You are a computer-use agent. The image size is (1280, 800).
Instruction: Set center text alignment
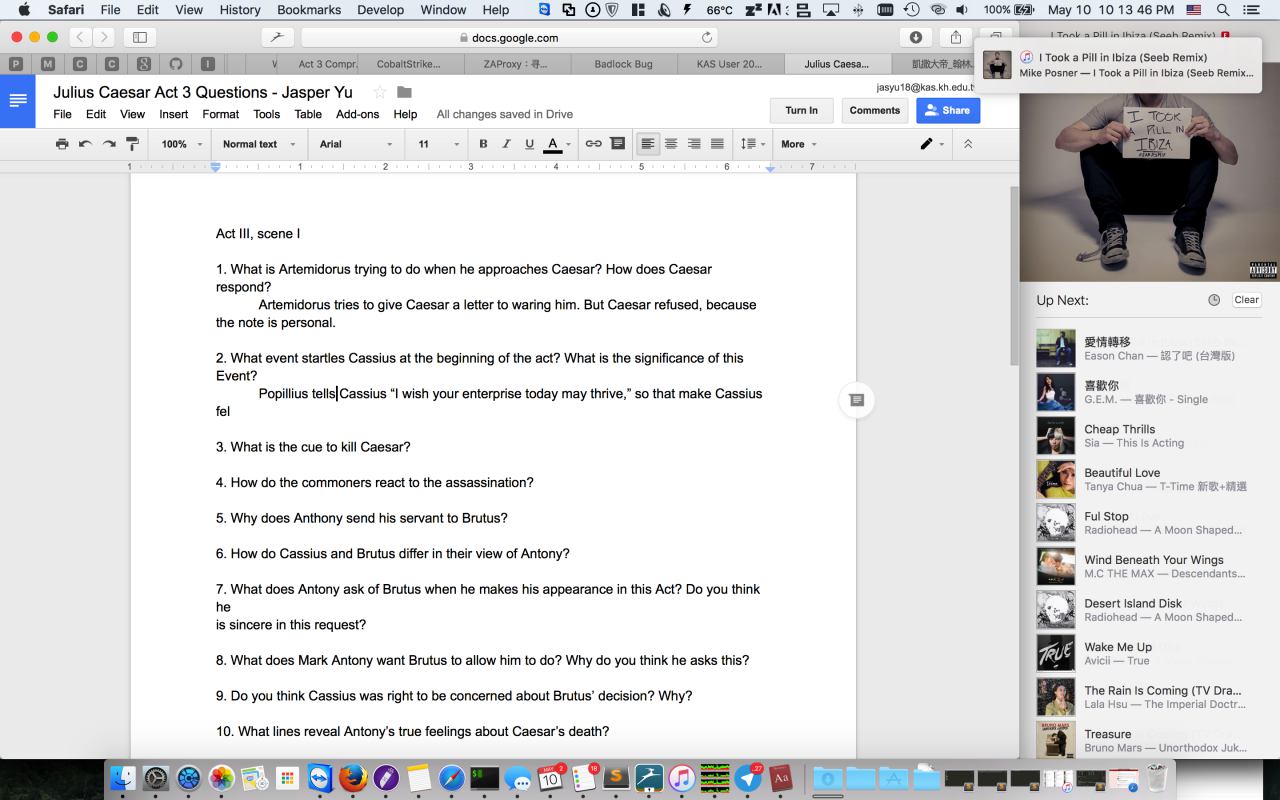(x=671, y=144)
